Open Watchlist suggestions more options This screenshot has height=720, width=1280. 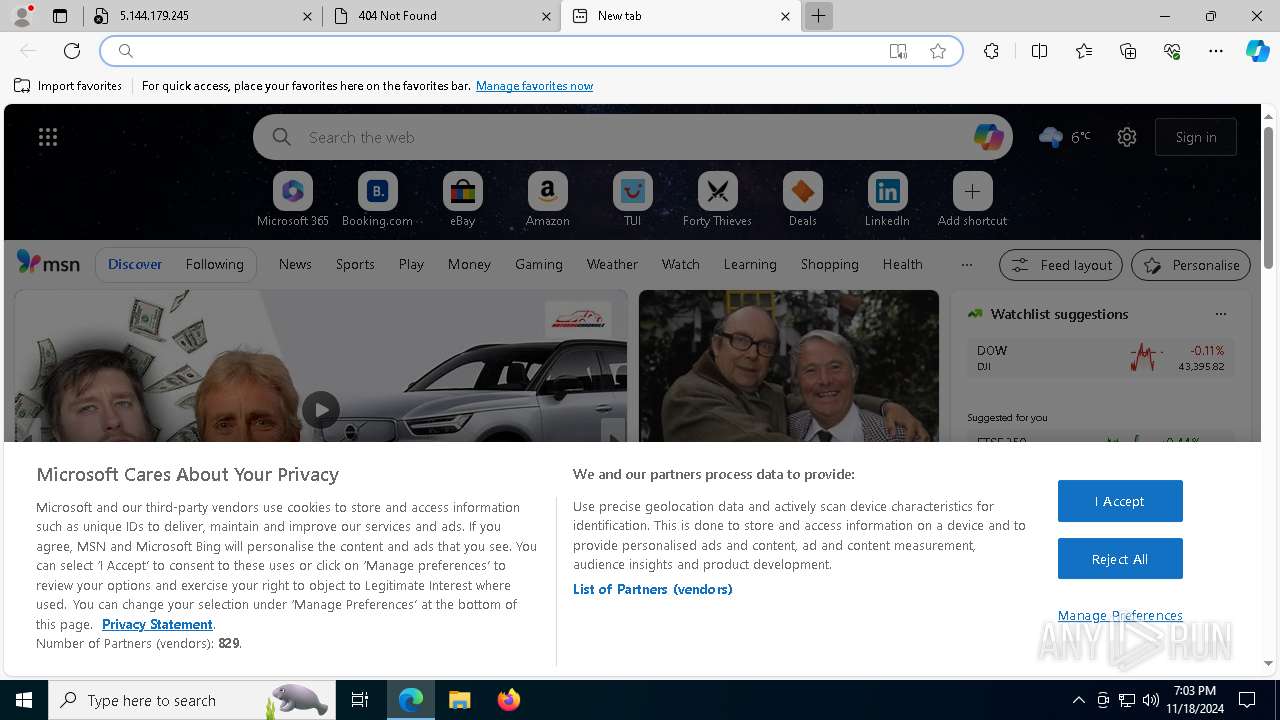[x=1220, y=314]
